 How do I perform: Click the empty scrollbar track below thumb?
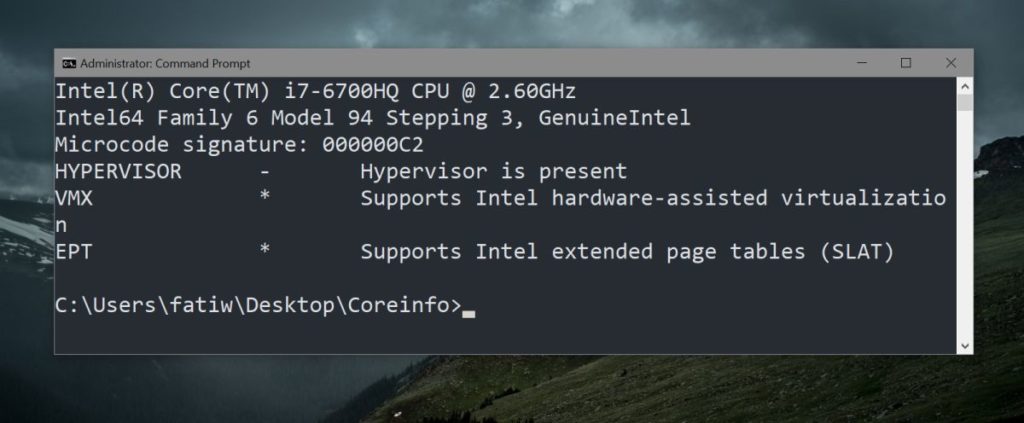click(965, 225)
